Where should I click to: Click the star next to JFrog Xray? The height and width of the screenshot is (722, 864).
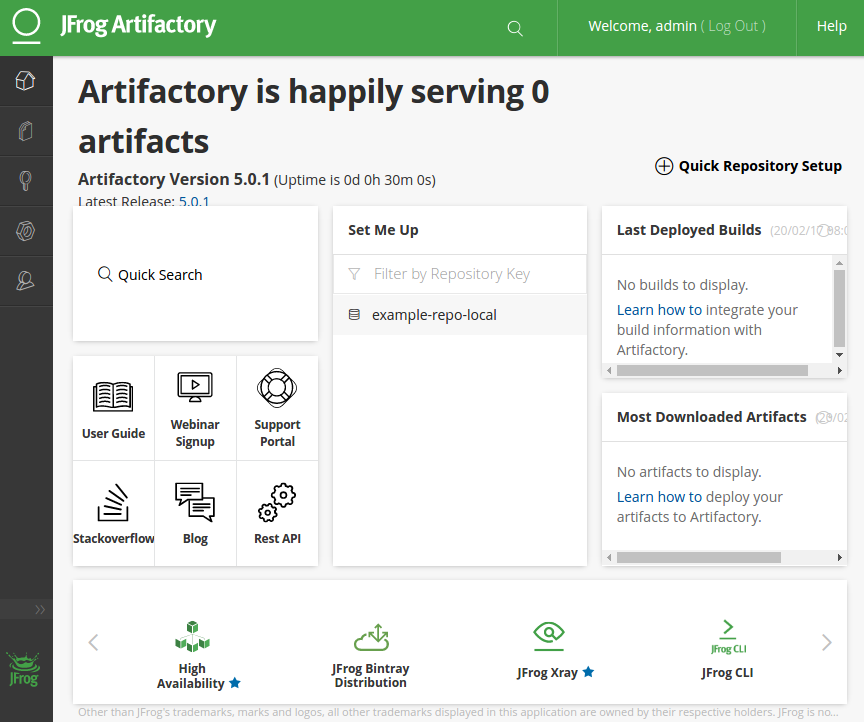pyautogui.click(x=588, y=672)
